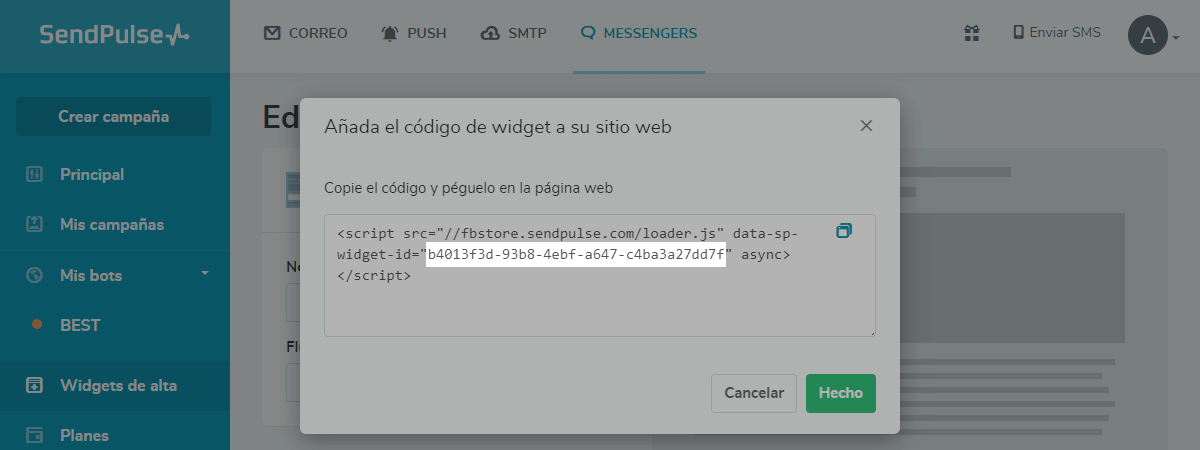Switch to the PUSH tab
The image size is (1200, 450).
413,33
